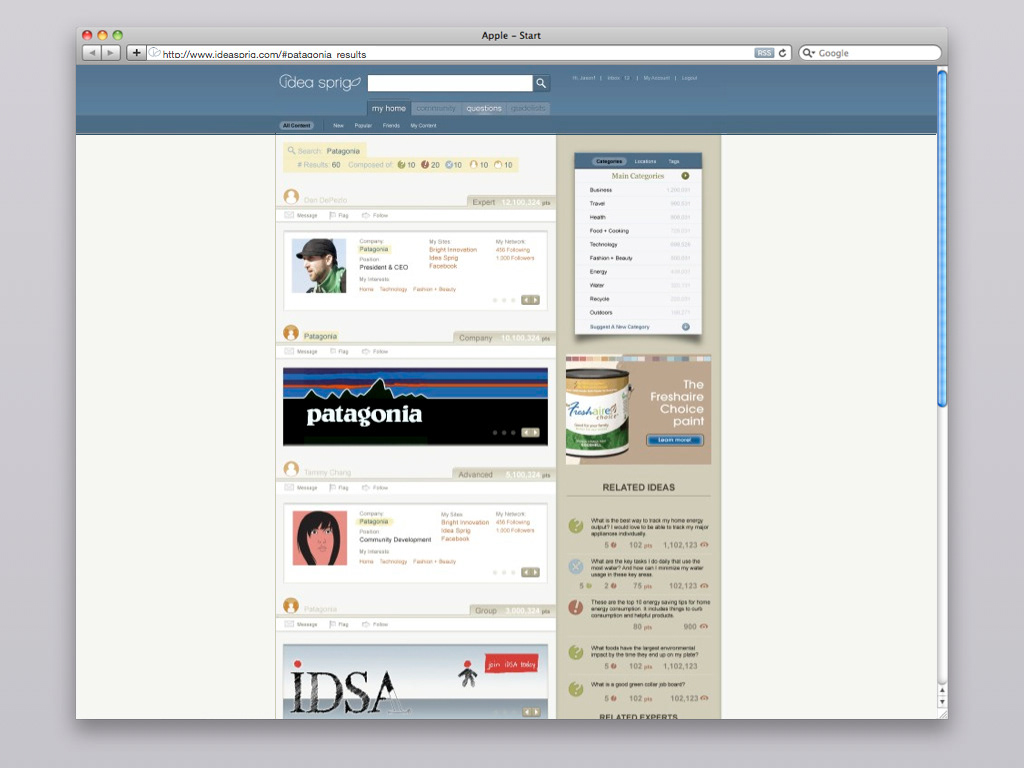Click the RSS badge in the address bar

764,53
